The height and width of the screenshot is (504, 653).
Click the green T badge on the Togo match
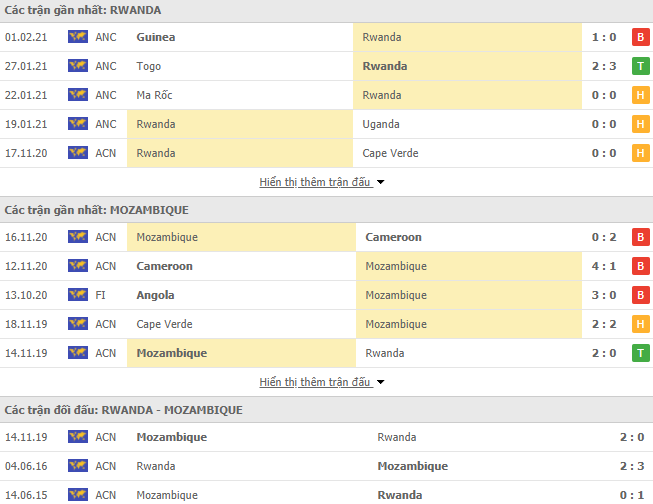click(640, 66)
